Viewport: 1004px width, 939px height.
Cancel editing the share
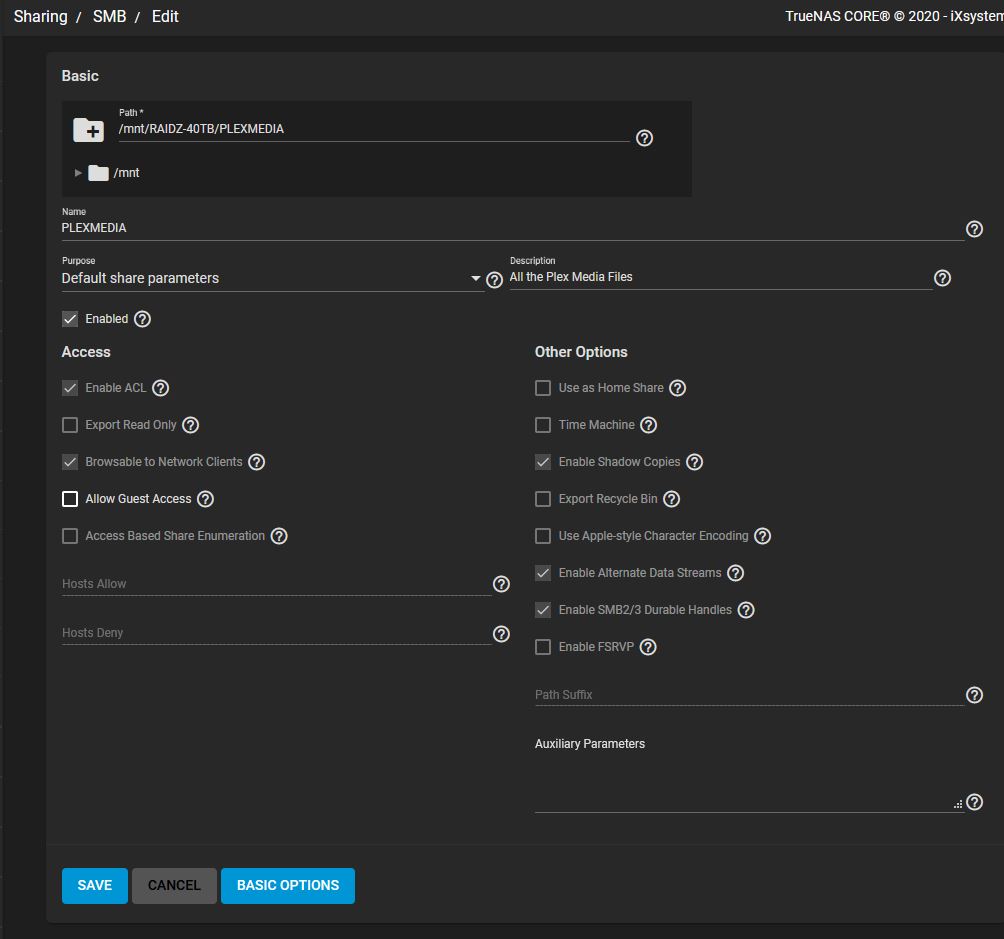[x=174, y=886]
